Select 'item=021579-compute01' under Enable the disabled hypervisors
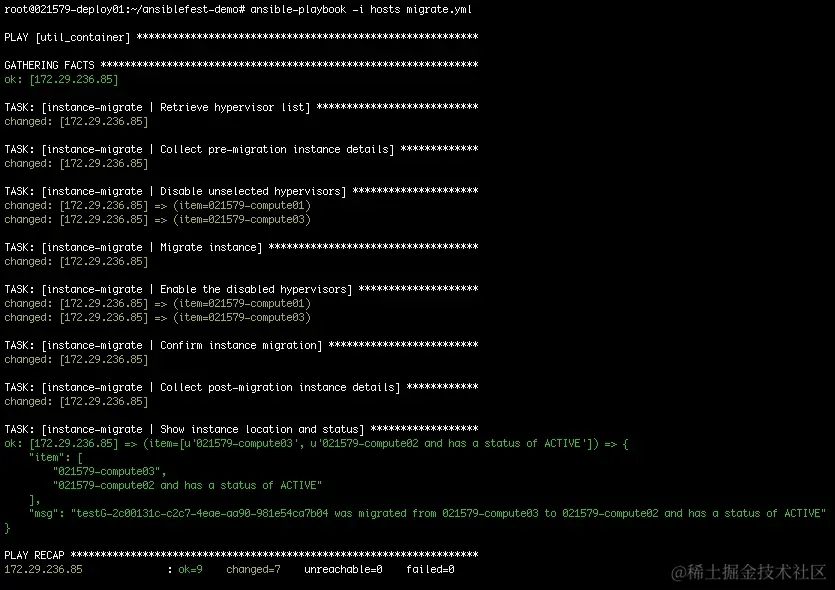Viewport: 835px width, 590px height. 242,304
